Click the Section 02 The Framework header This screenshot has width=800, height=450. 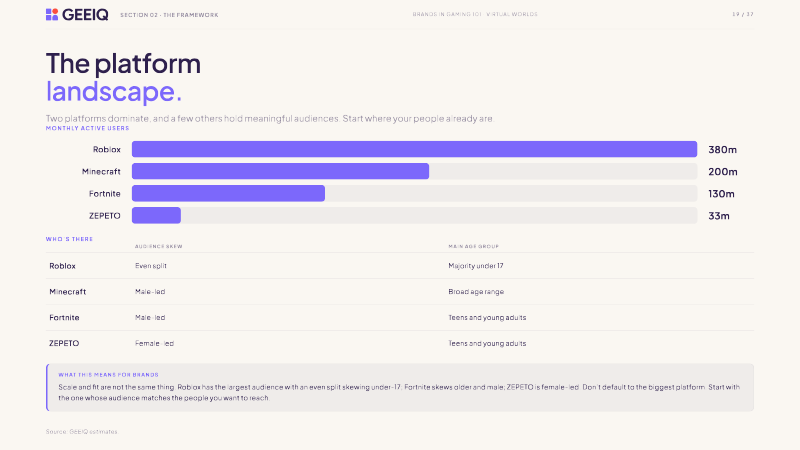pyautogui.click(x=169, y=15)
